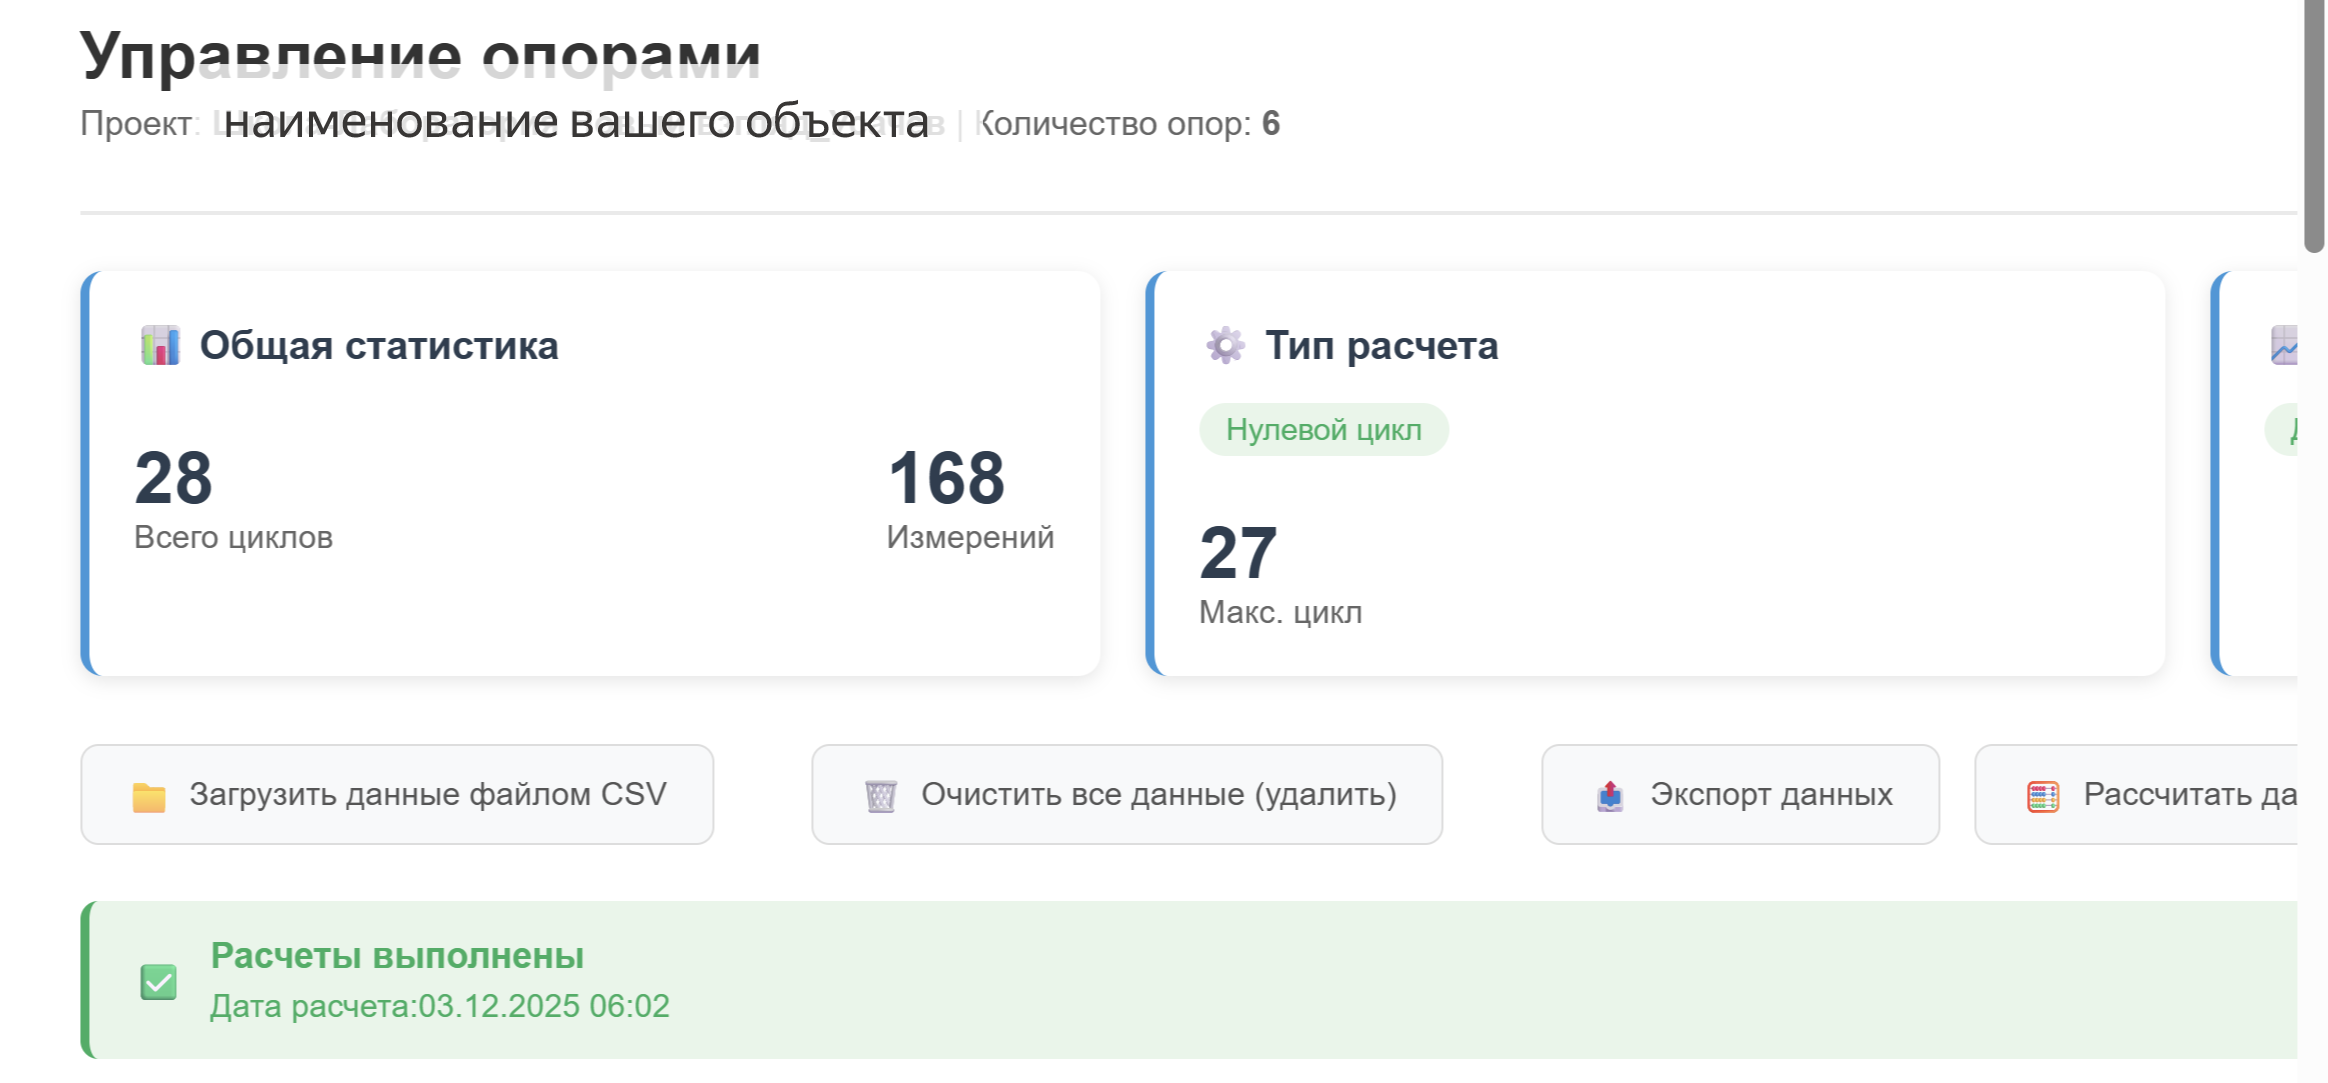Click the Количество опор: 6 label

[1128, 124]
